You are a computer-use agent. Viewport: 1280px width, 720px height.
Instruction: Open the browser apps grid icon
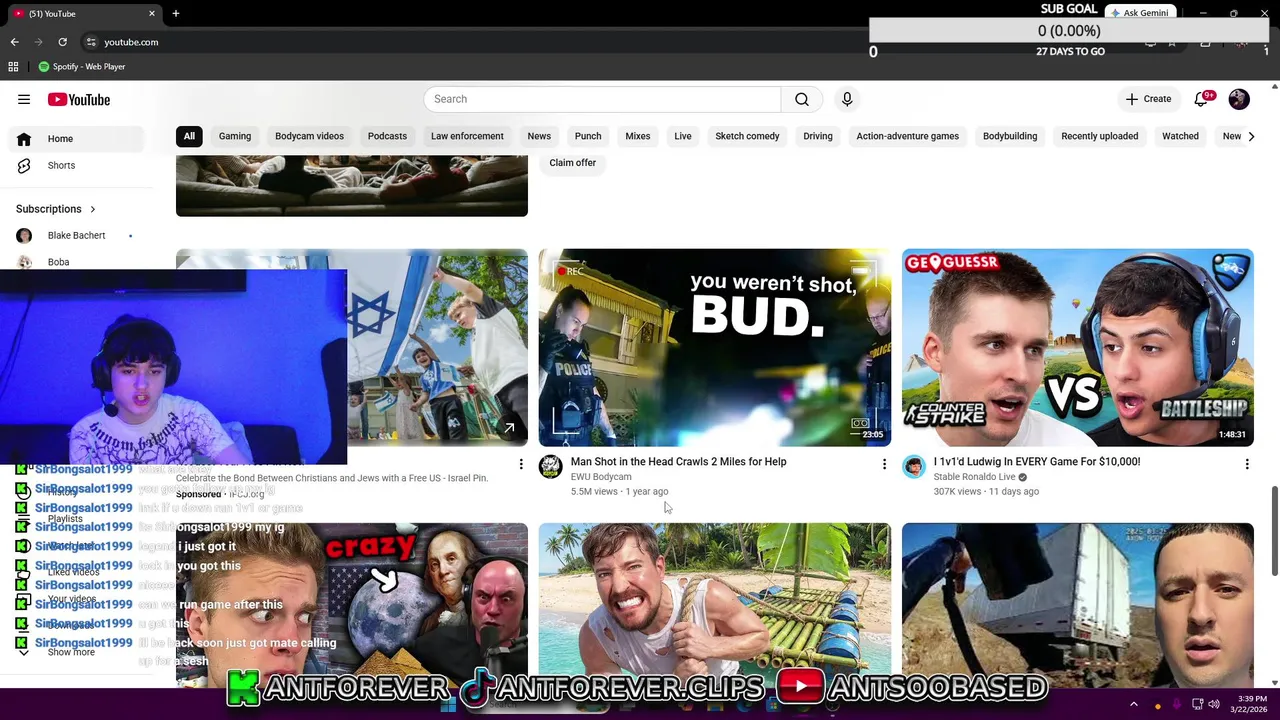click(13, 67)
